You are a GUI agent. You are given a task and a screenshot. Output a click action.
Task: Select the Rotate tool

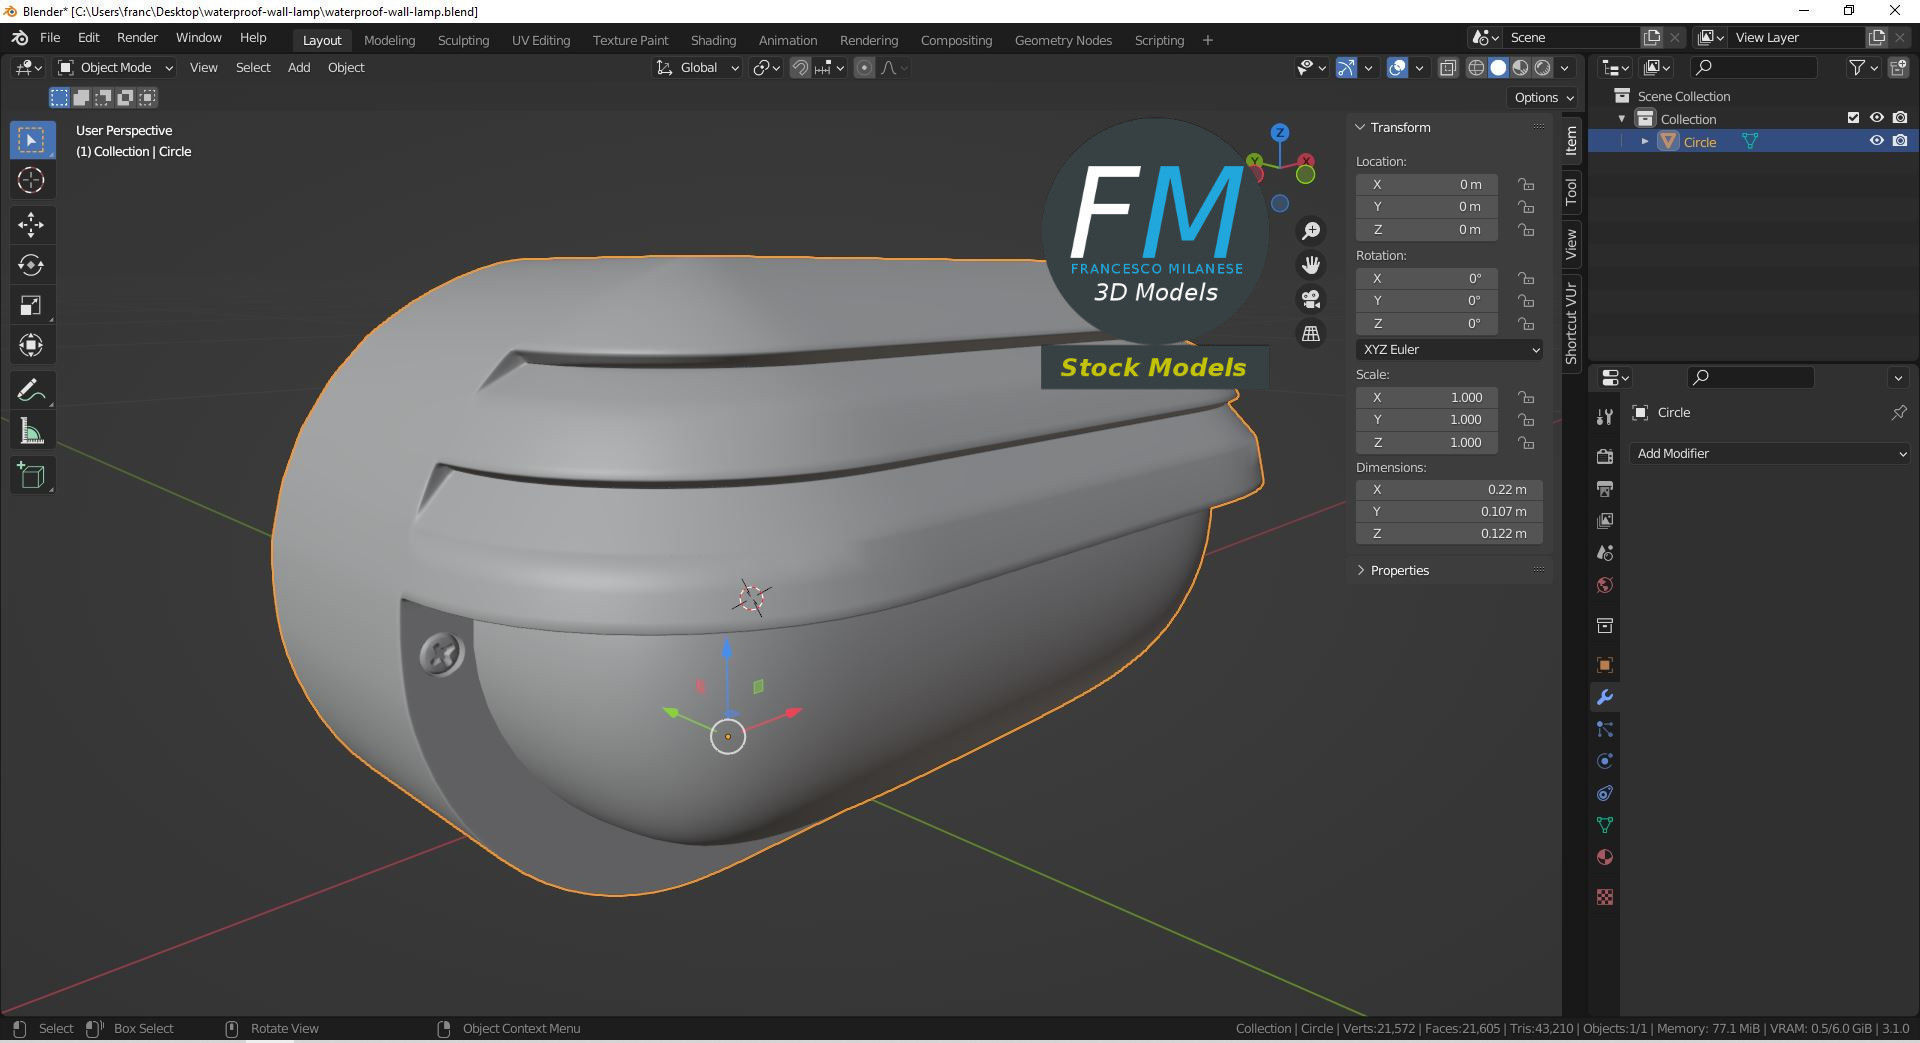pos(31,265)
